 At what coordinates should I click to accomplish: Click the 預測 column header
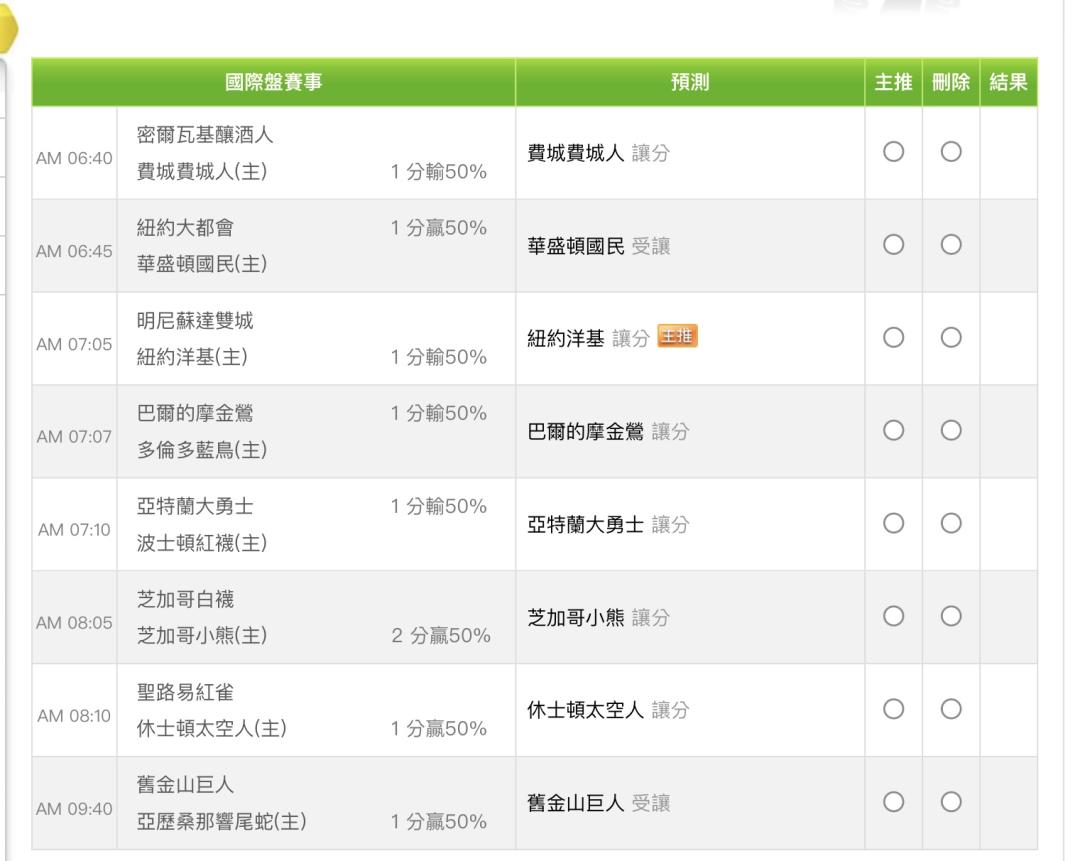[690, 82]
